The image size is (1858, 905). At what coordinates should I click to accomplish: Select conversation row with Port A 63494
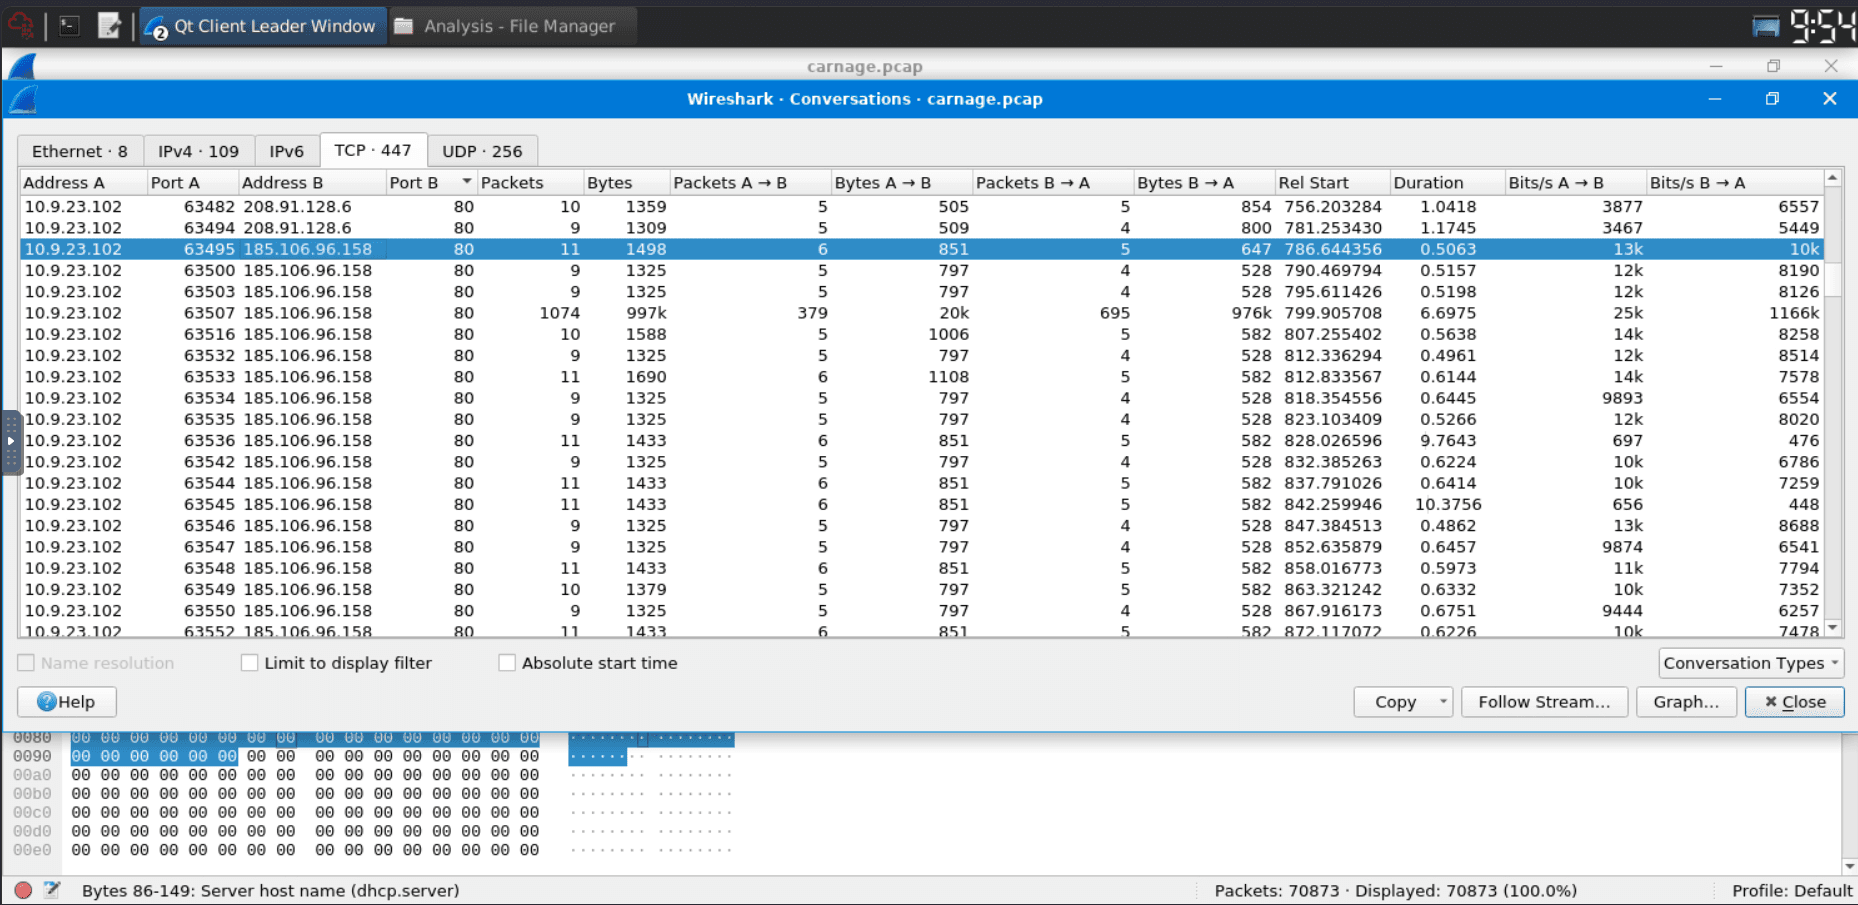pos(921,228)
